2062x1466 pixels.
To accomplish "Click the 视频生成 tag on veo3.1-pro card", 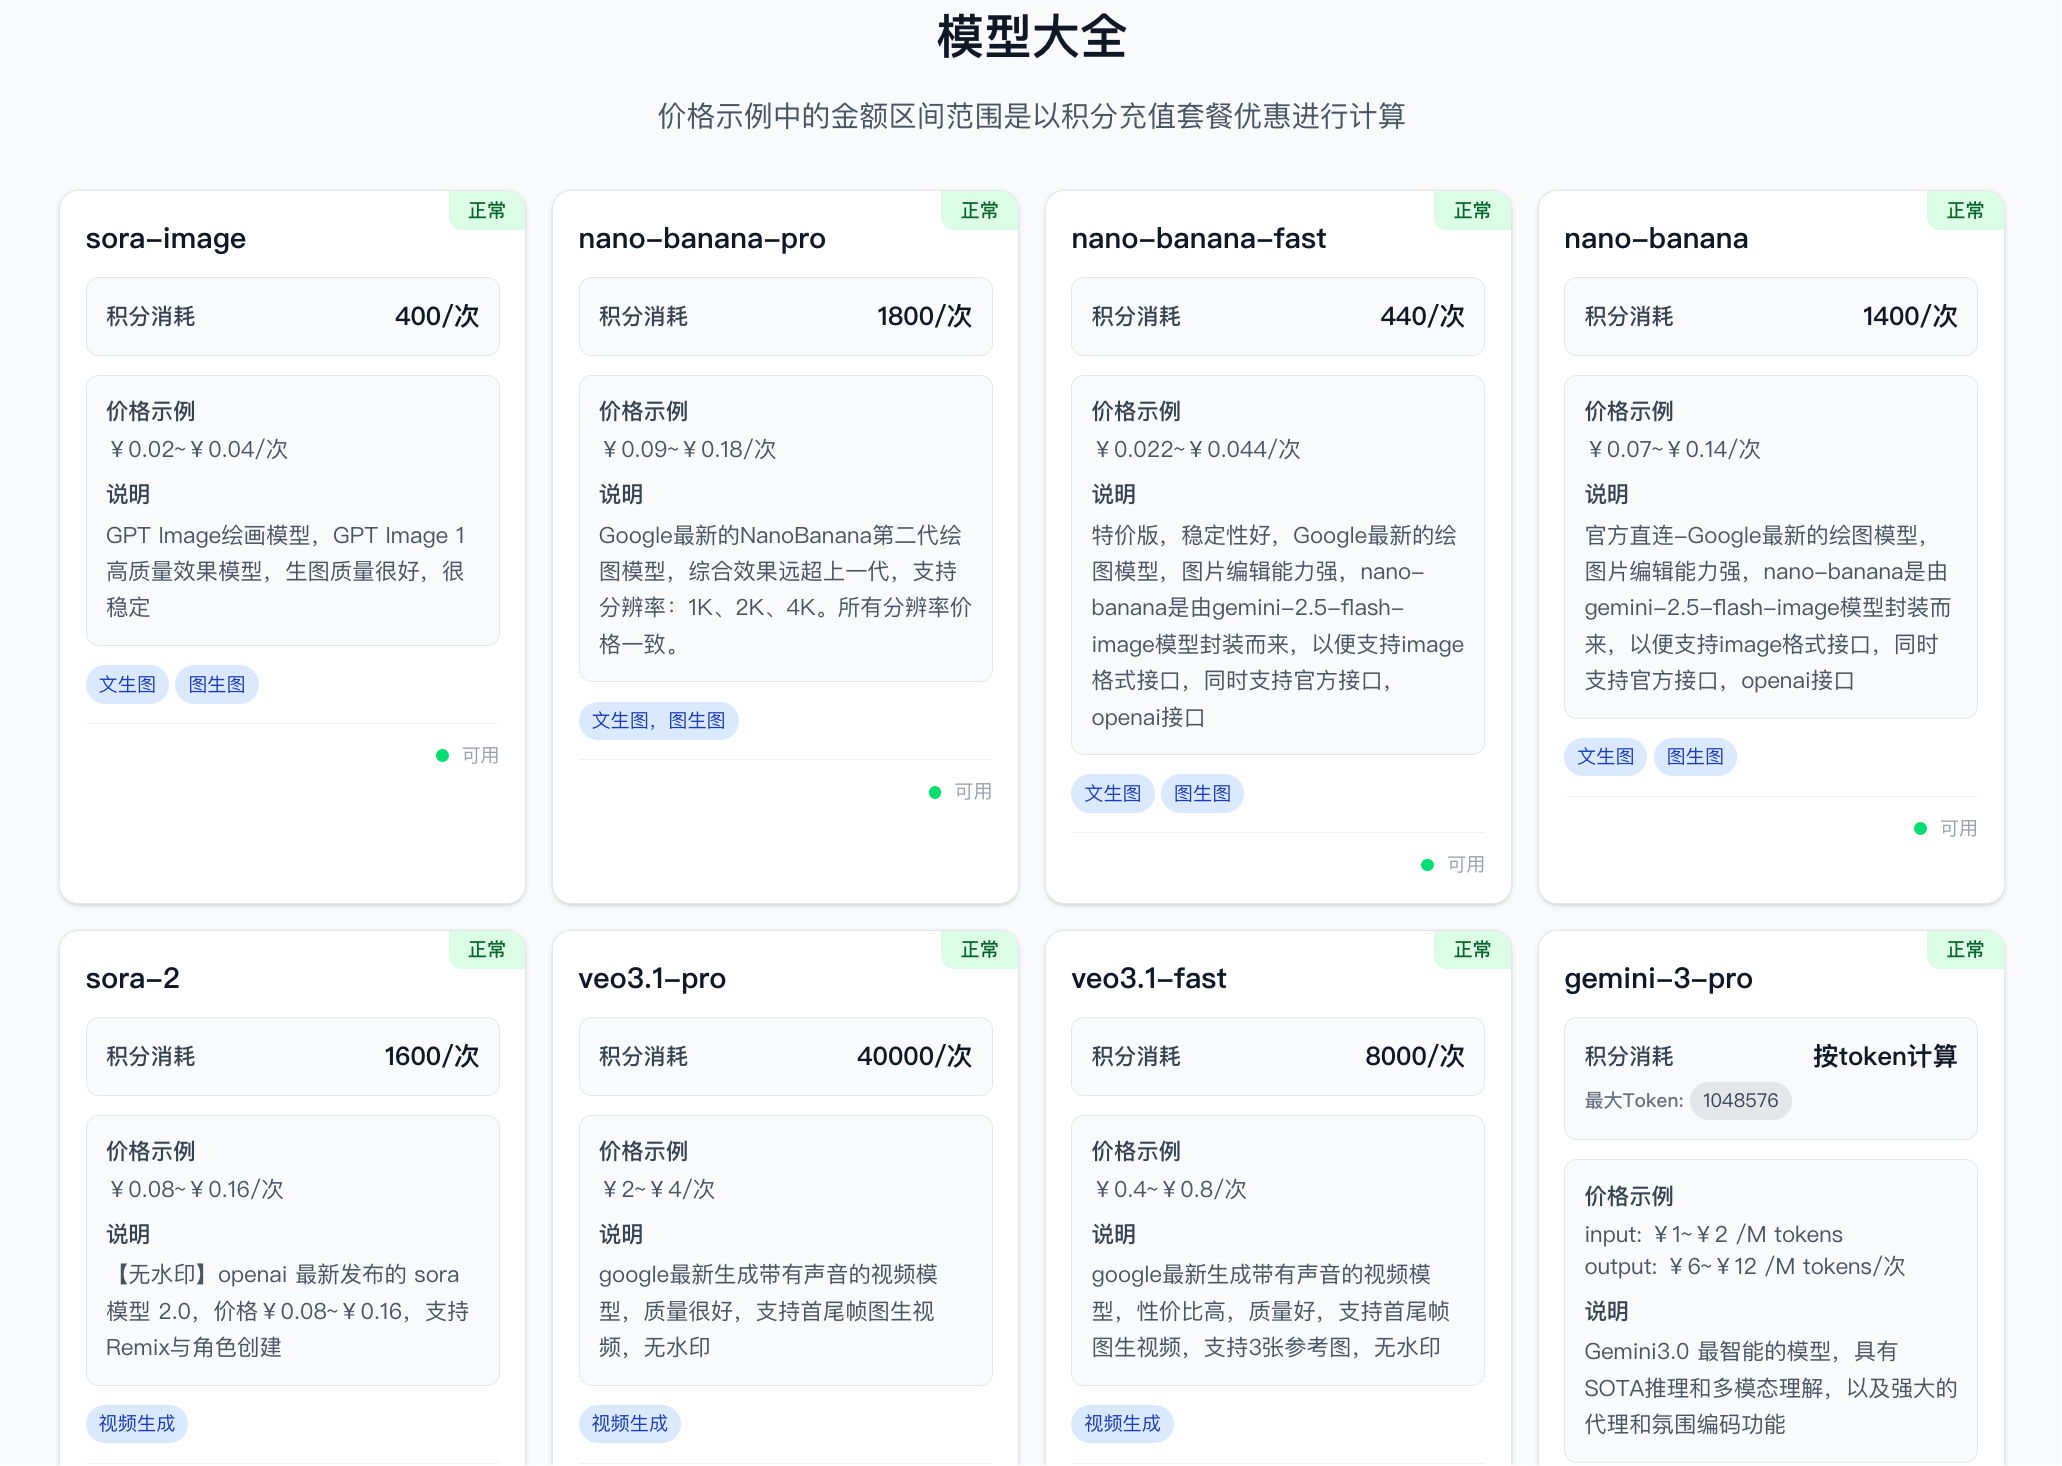I will click(x=629, y=1424).
